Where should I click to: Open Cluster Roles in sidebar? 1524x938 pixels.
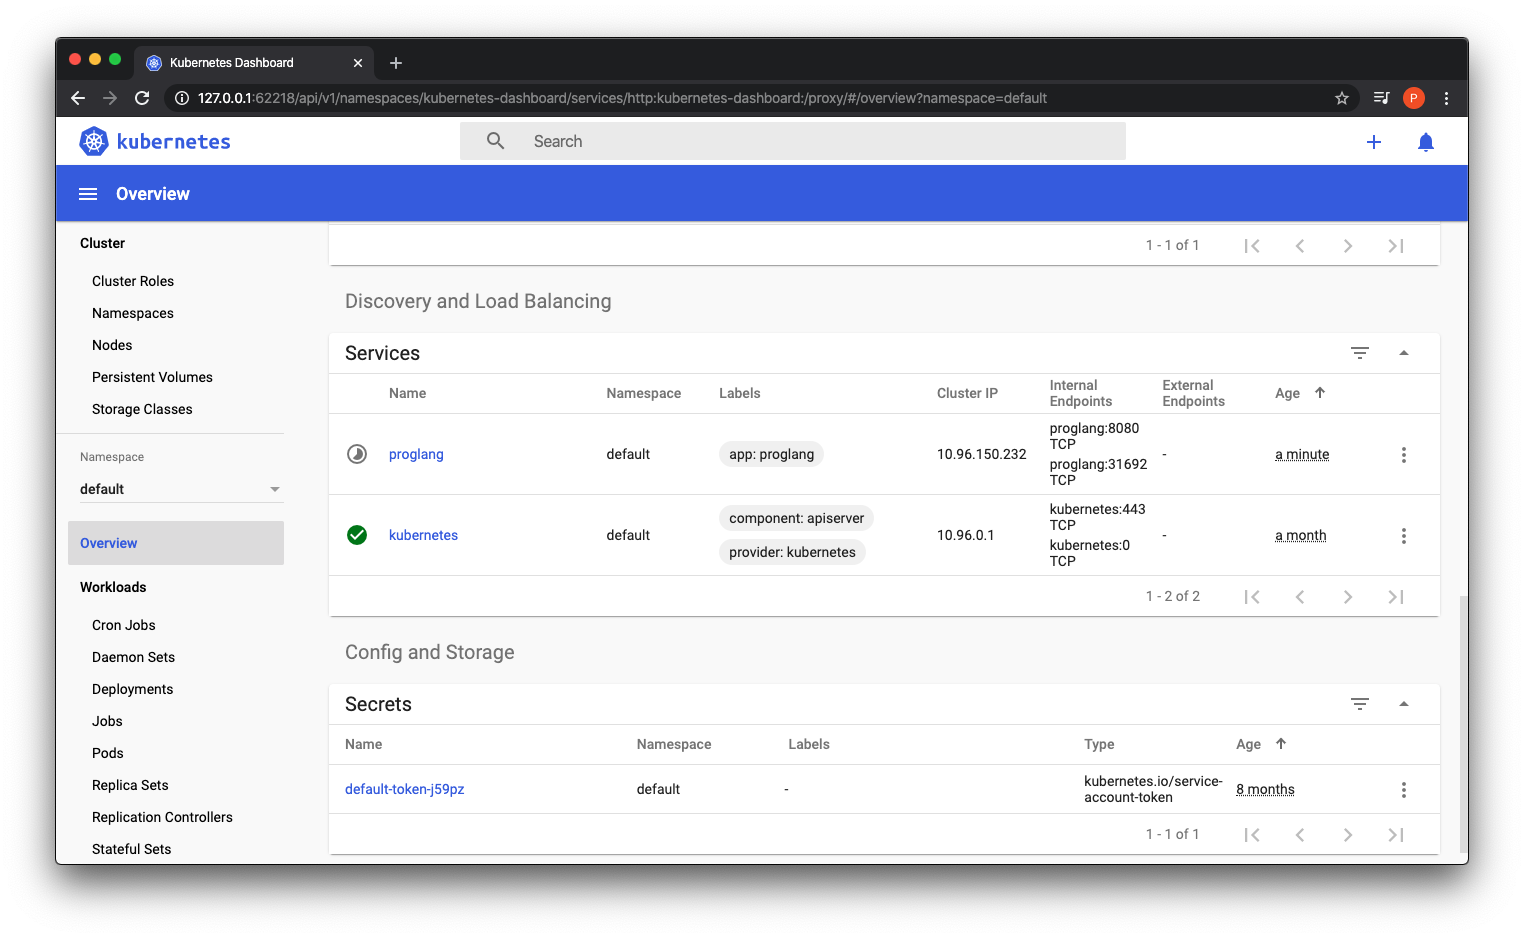[x=133, y=281]
